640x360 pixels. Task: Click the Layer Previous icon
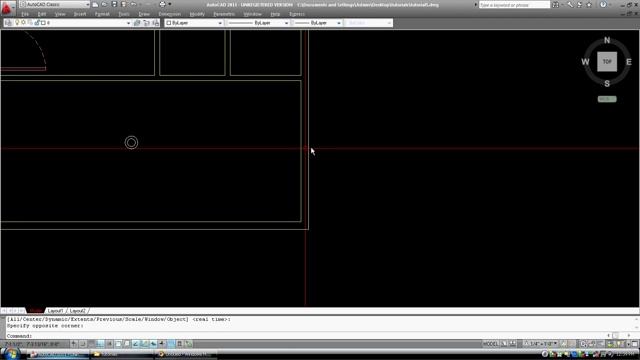146,23
